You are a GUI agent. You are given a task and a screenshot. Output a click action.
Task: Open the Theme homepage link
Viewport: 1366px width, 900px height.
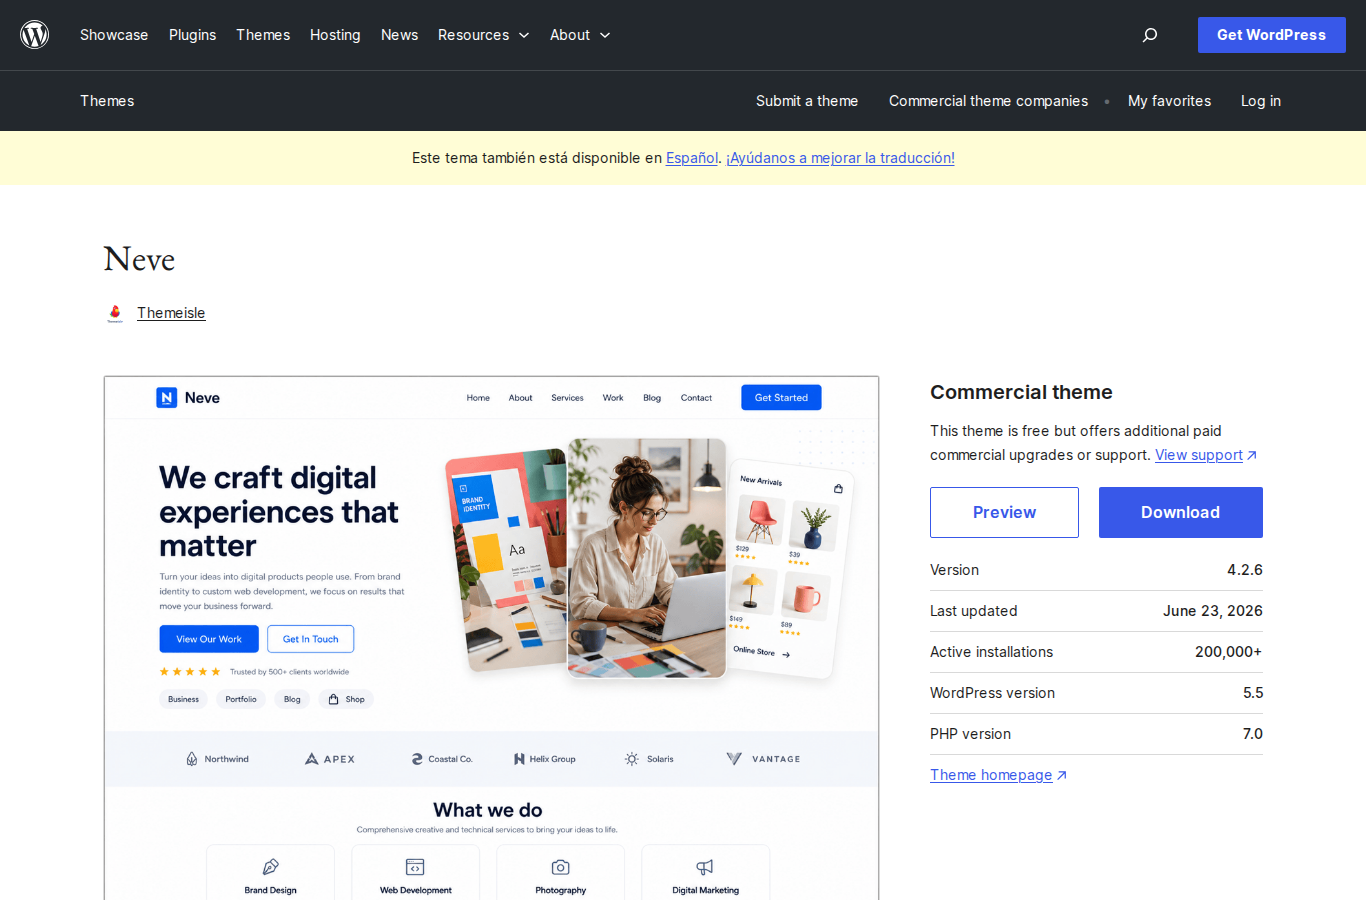click(x=991, y=775)
